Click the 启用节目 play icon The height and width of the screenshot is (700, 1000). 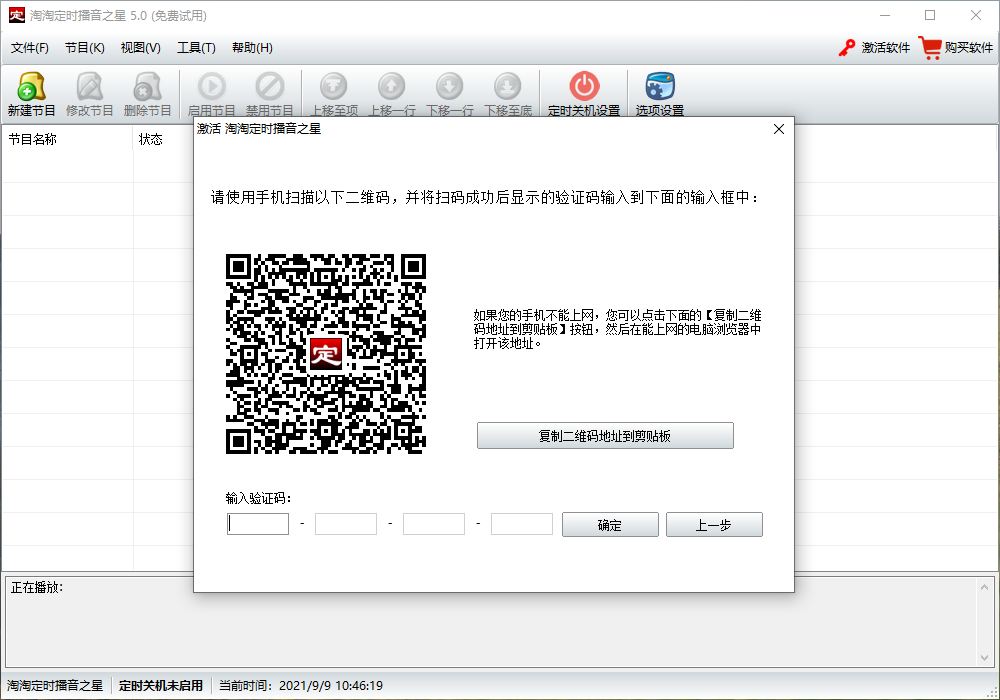212,87
